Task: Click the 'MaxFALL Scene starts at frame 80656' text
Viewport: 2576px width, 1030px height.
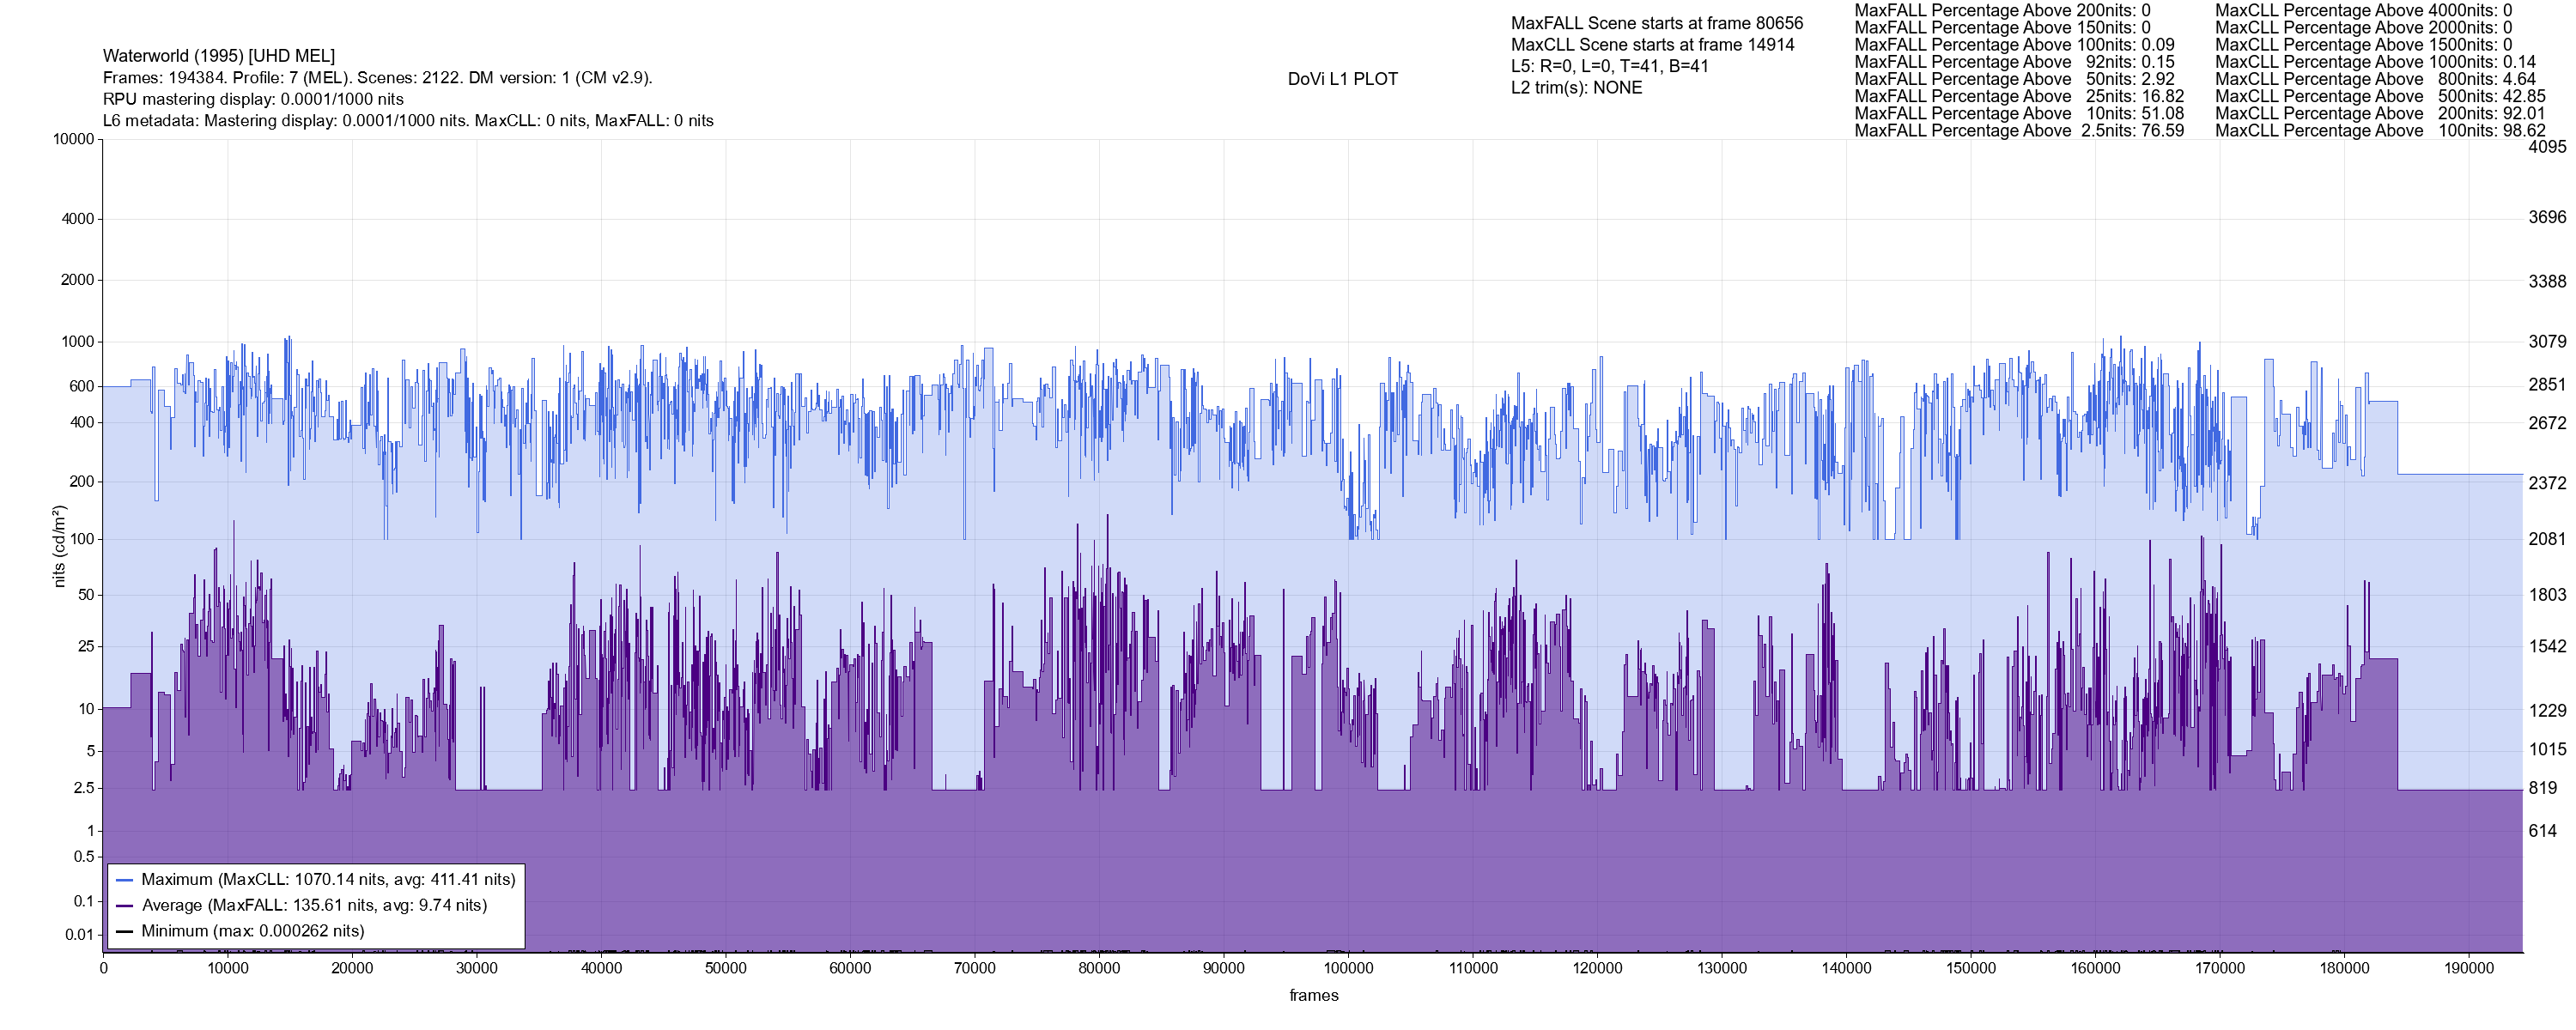Action: point(1656,23)
